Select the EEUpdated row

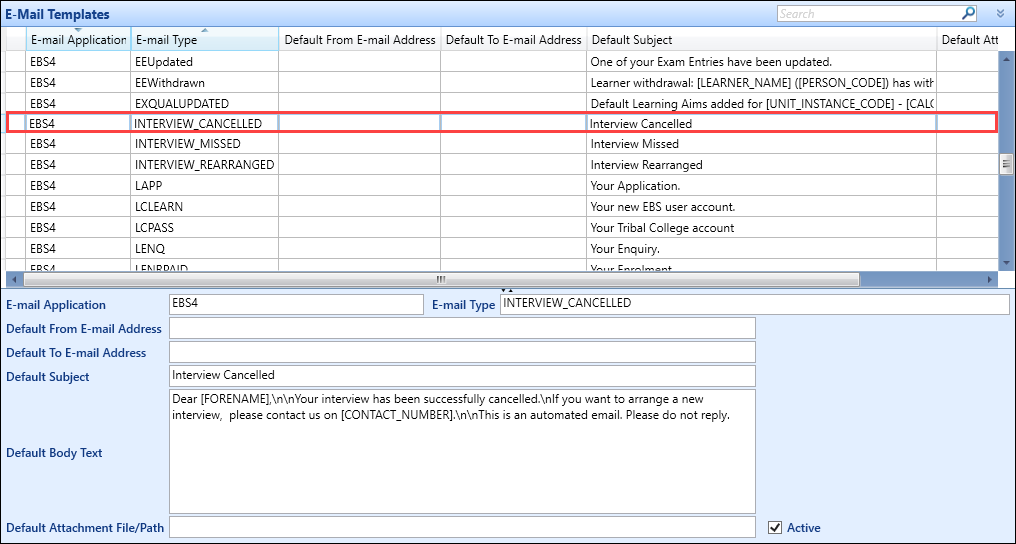[x=502, y=62]
